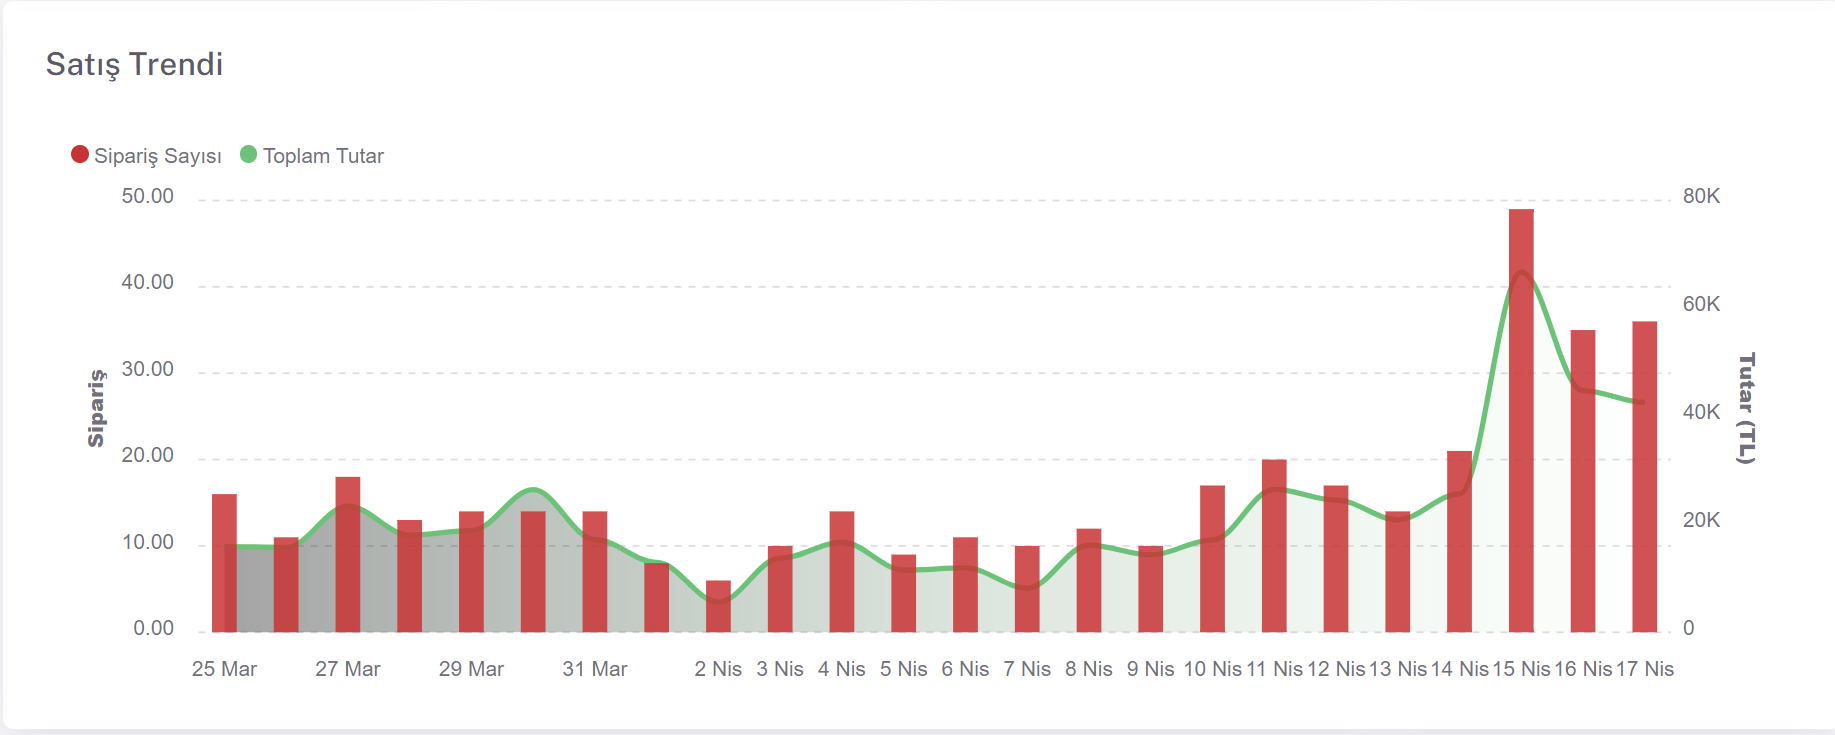Screen dimensions: 1835x735
Task: Click the Satış Trendi chart title
Action: point(134,64)
